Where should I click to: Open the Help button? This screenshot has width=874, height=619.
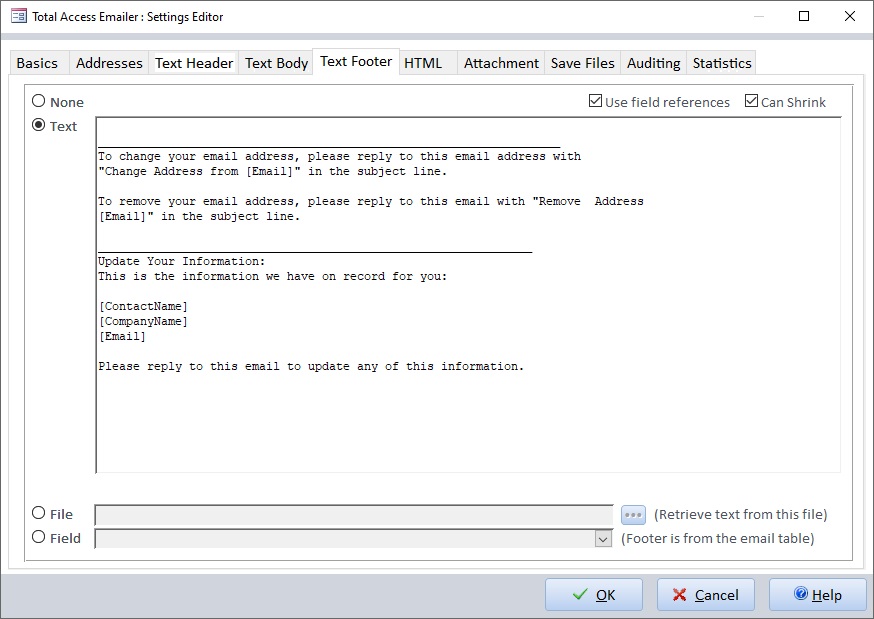pyautogui.click(x=818, y=595)
